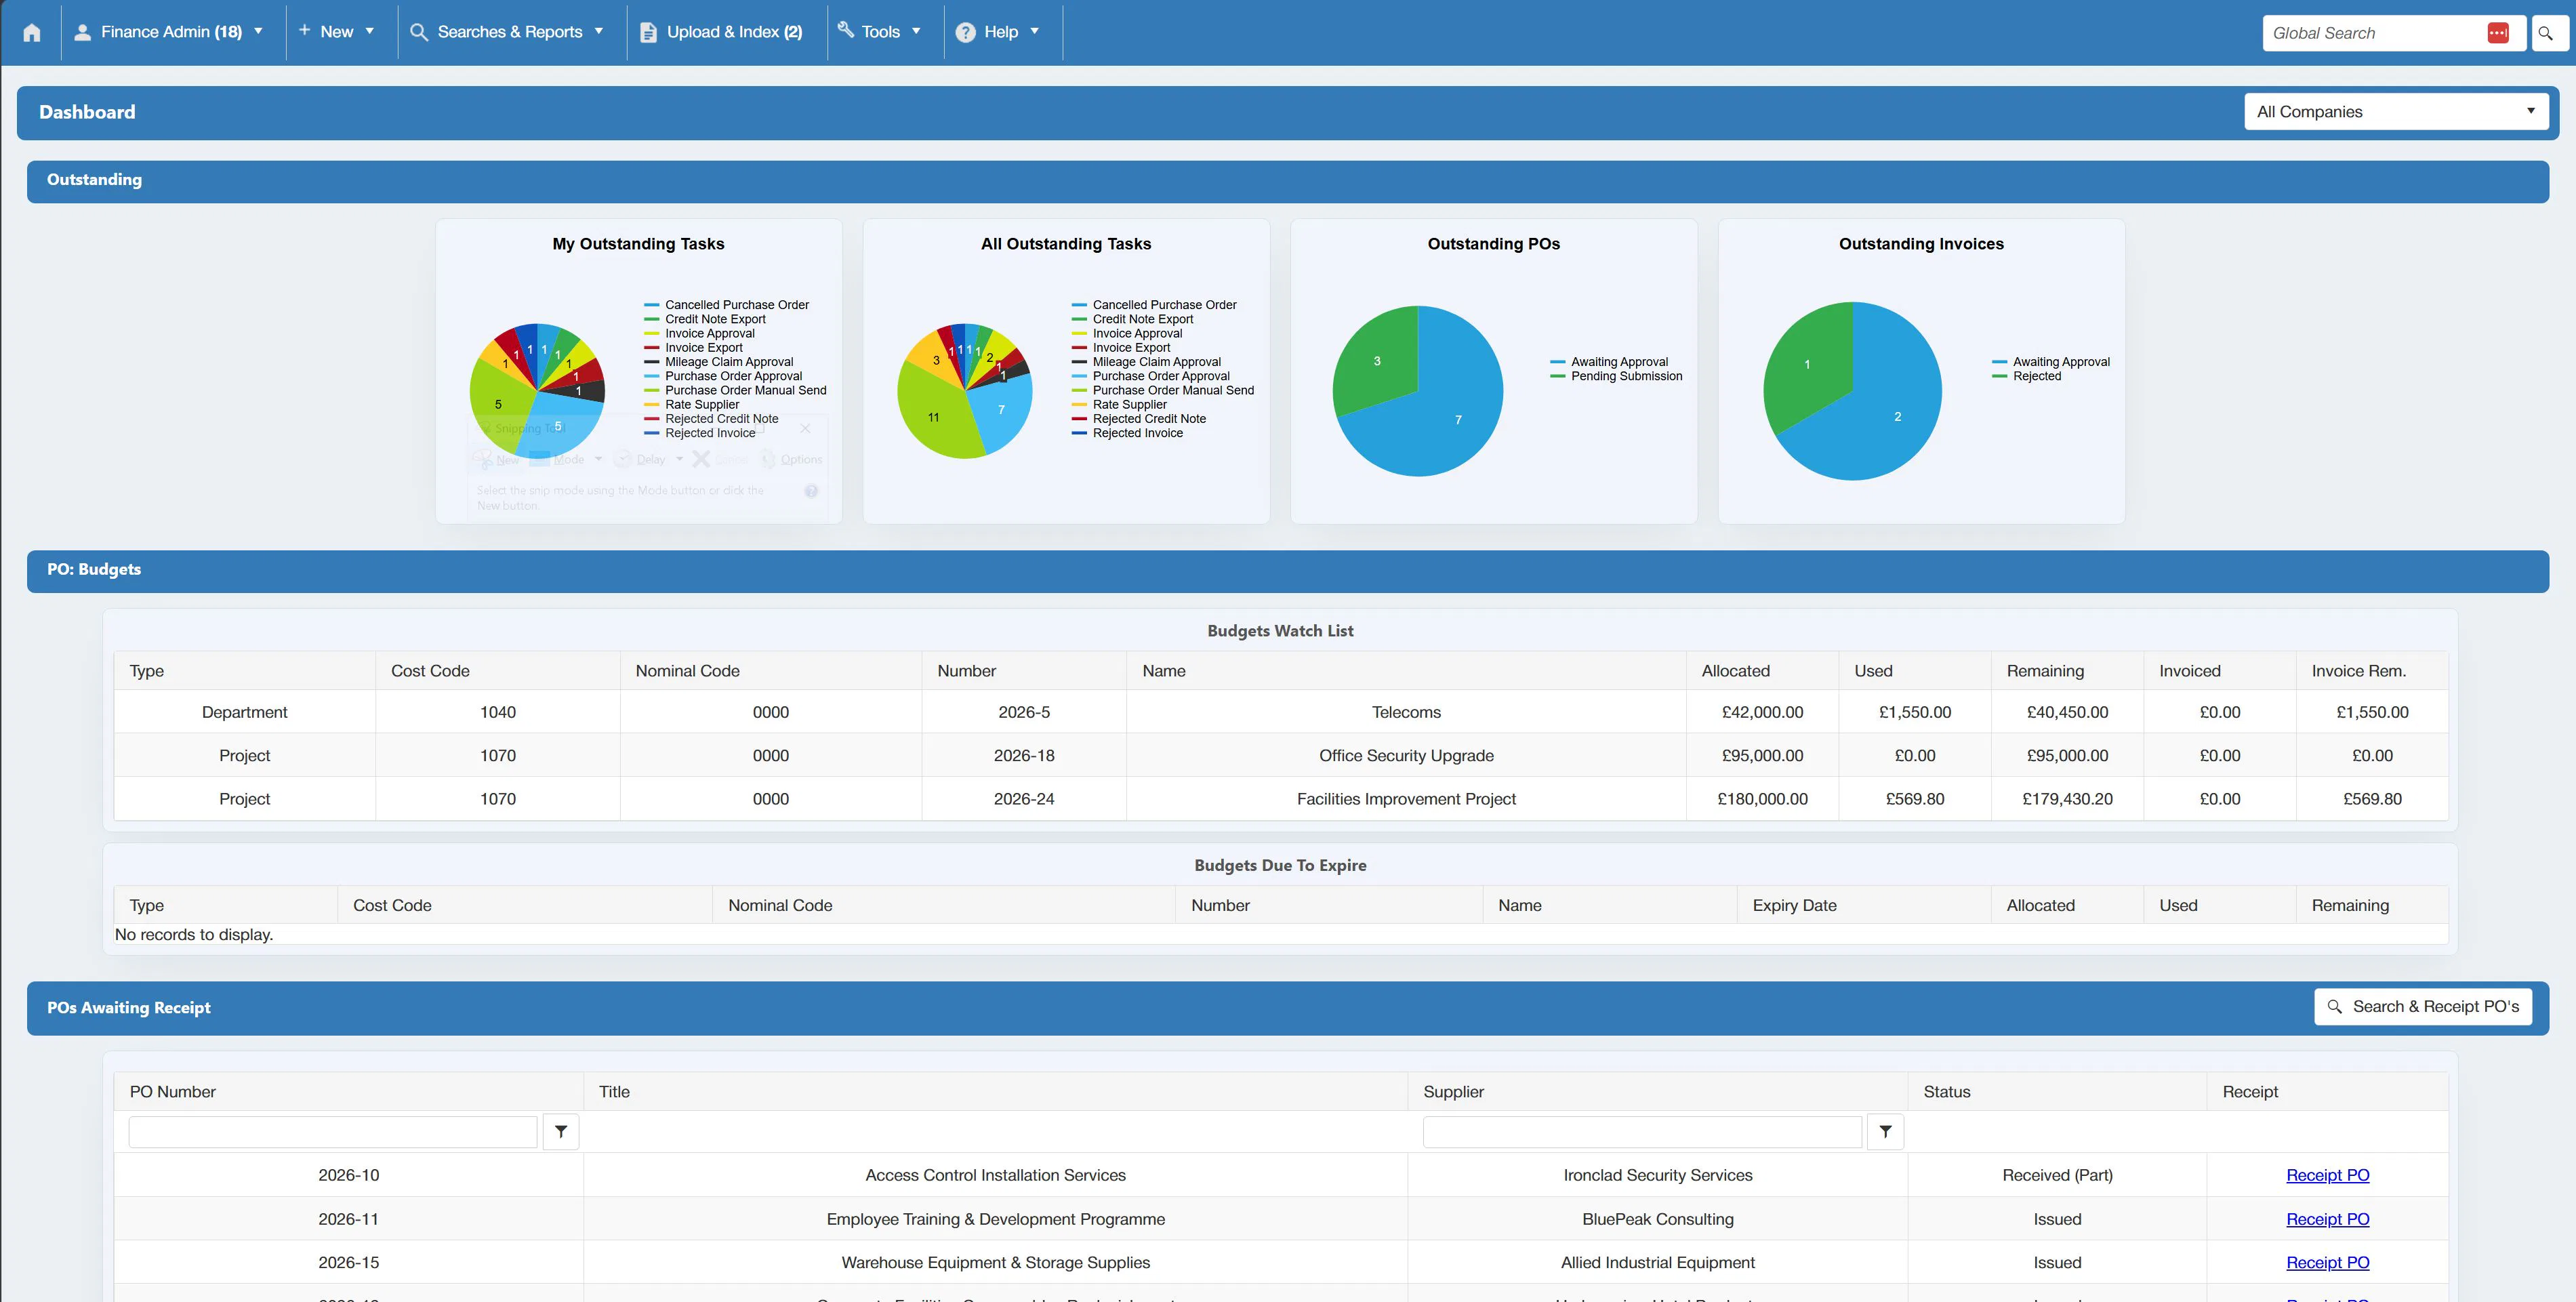Click the magnifier icon beside Searches & Reports
Image resolution: width=2576 pixels, height=1302 pixels.
click(419, 32)
